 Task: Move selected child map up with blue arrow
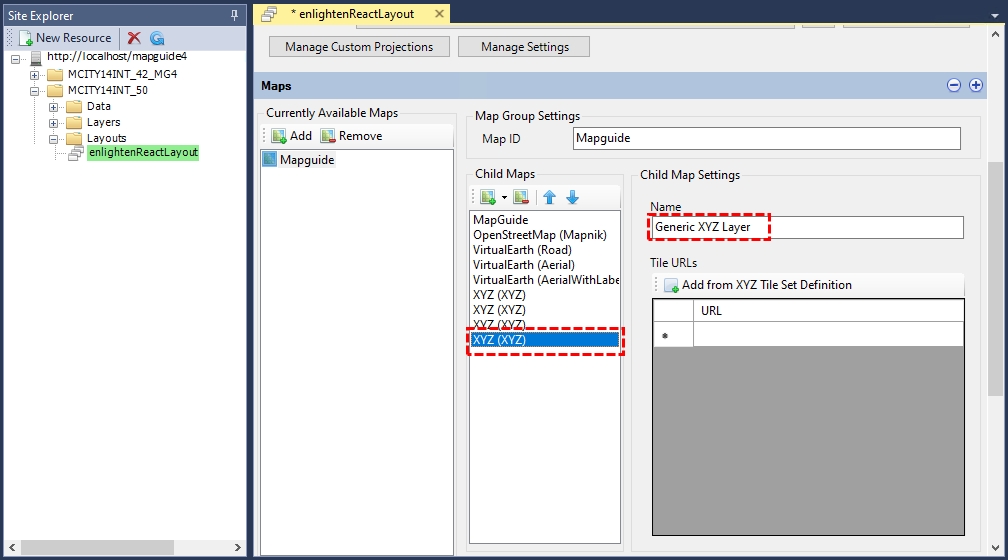point(550,198)
